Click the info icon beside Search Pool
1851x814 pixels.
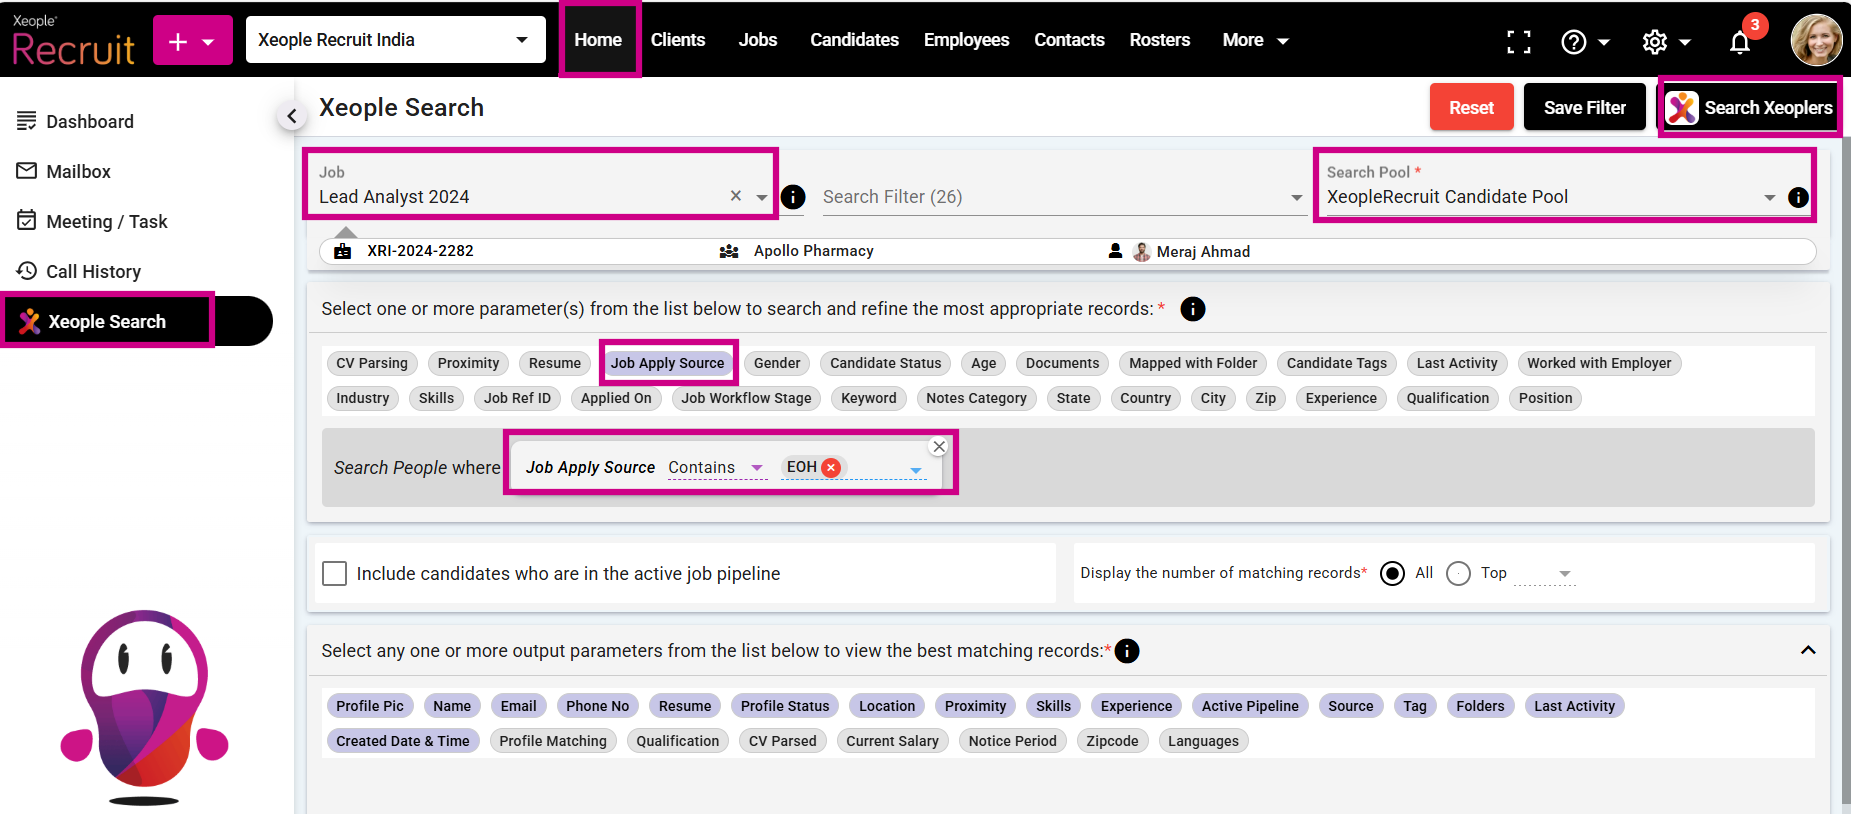[1797, 197]
